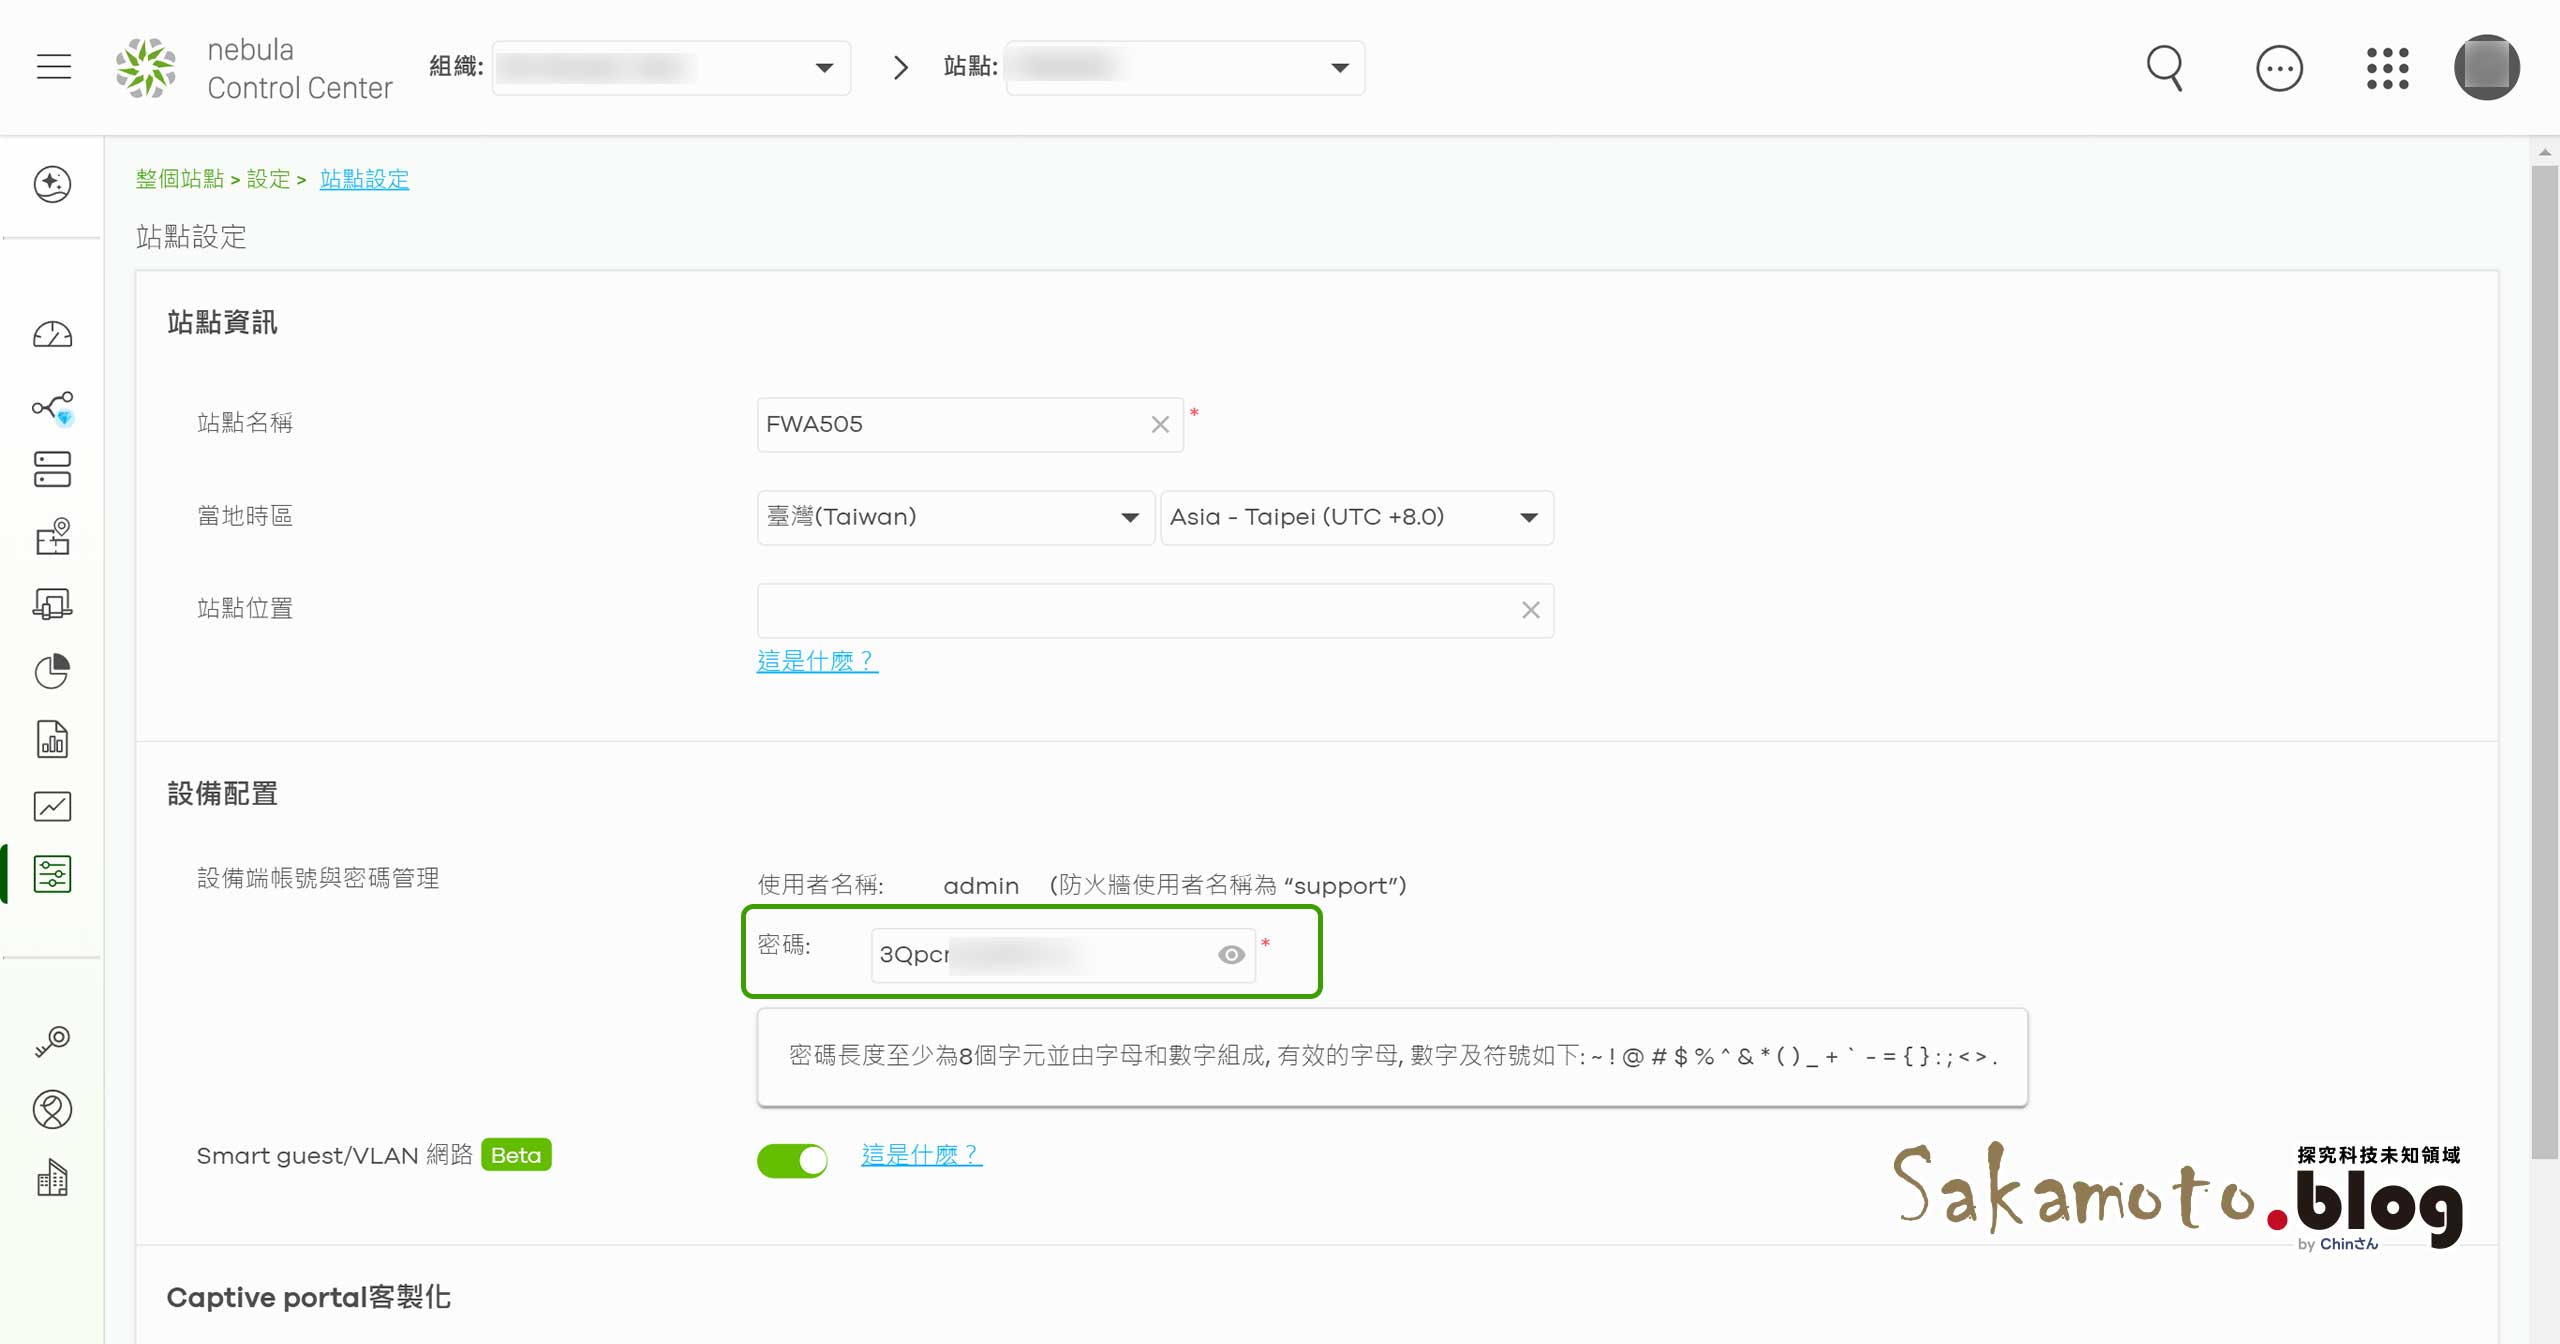Toggle Smart guest/VLAN network switch

[x=792, y=1160]
